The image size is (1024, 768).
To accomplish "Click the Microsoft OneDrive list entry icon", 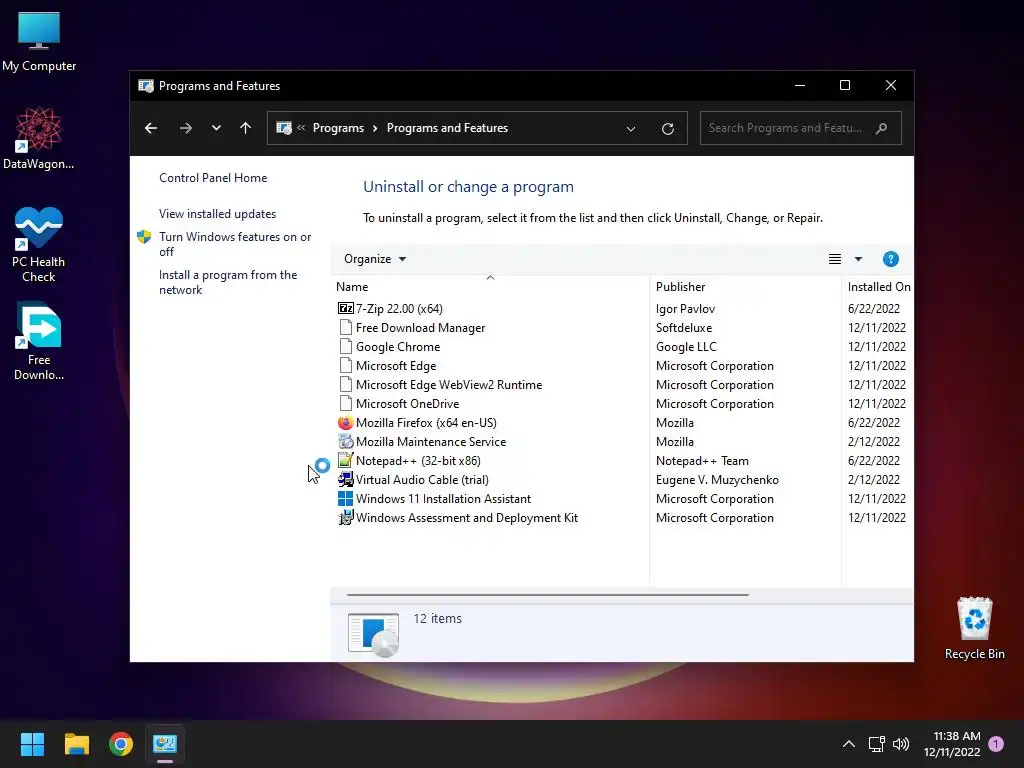I will (345, 404).
